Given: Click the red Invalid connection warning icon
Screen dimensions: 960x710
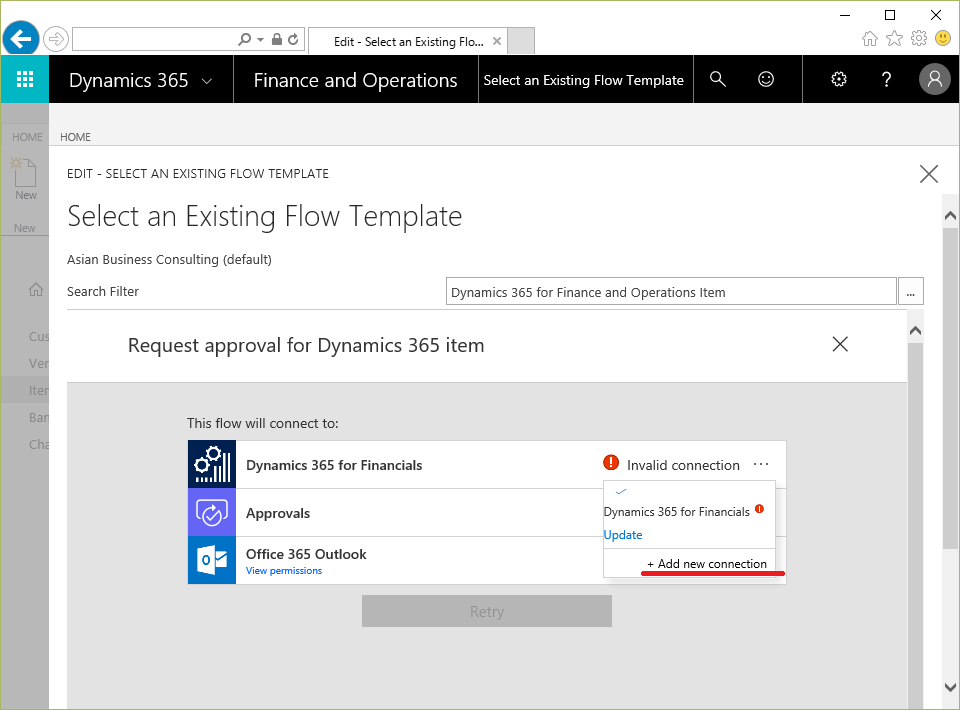Looking at the screenshot, I should [611, 463].
